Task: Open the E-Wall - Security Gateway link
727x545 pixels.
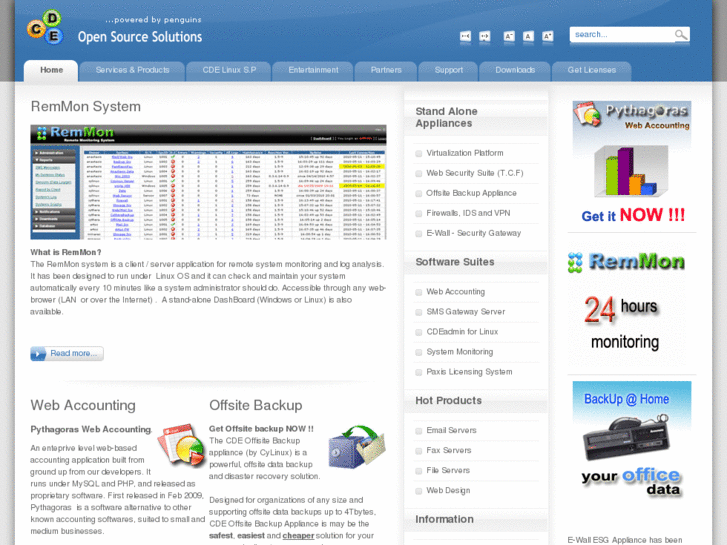Action: 473,233
